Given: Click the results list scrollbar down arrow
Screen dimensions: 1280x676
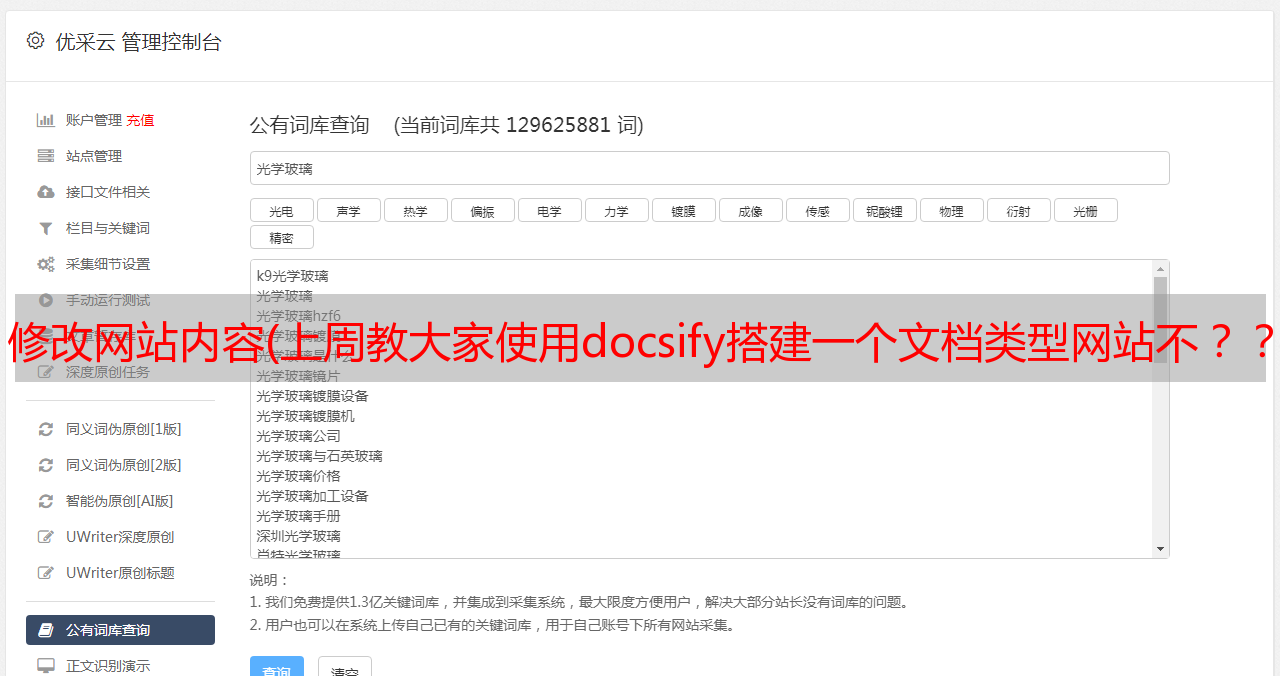Looking at the screenshot, I should coord(1160,549).
